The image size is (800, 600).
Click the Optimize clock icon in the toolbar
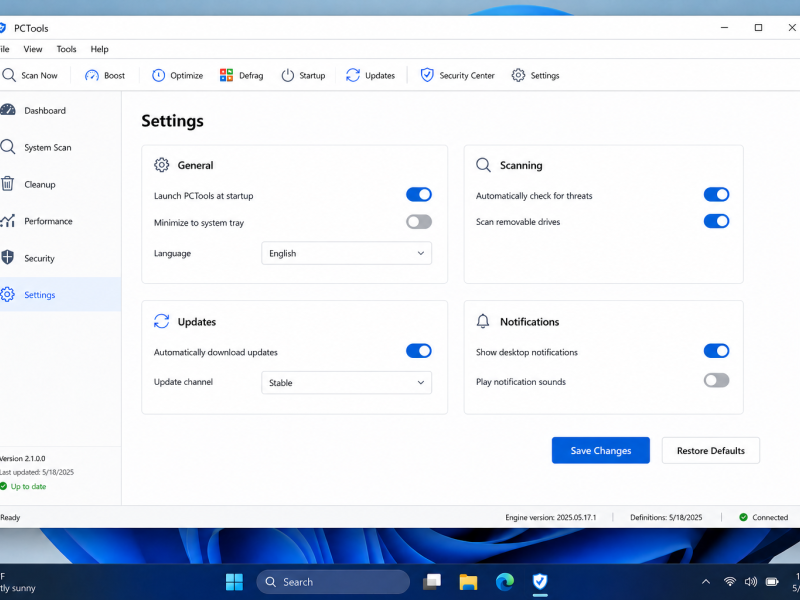point(159,76)
